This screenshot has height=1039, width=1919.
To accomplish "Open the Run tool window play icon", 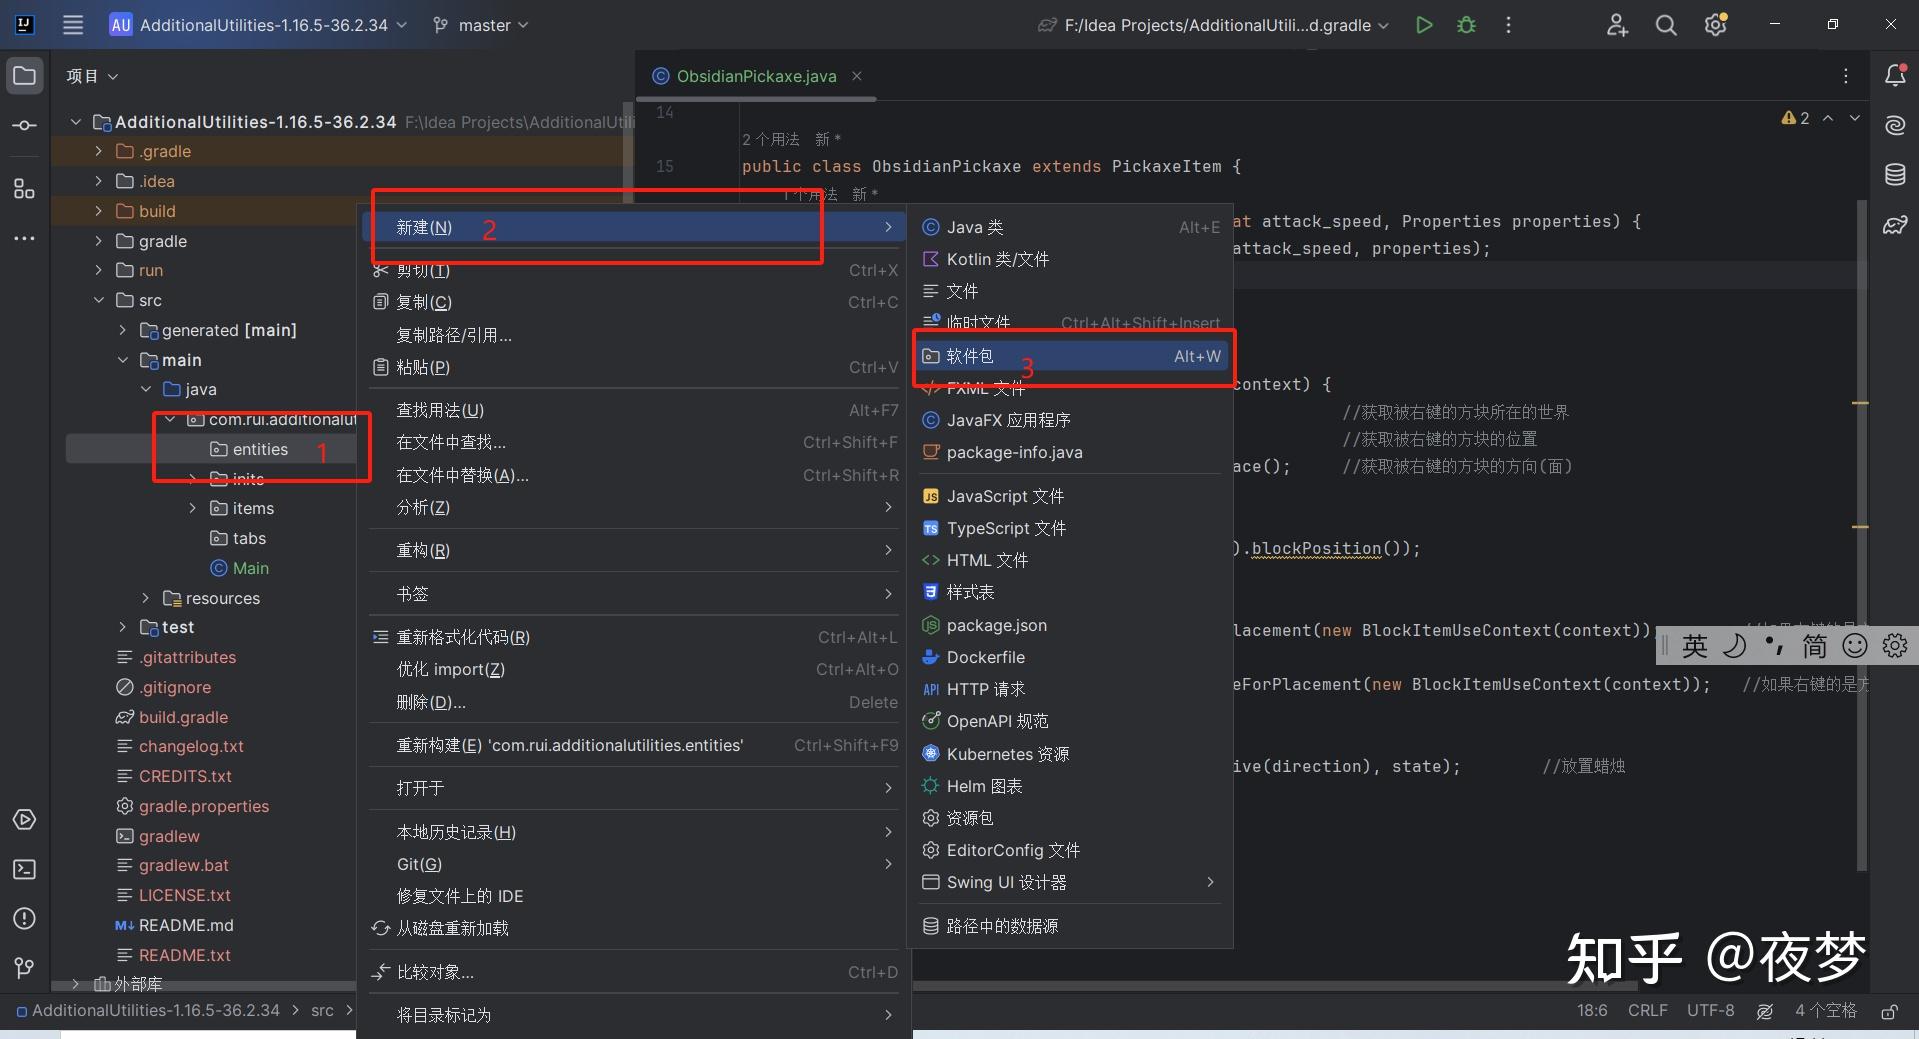I will click(x=24, y=819).
